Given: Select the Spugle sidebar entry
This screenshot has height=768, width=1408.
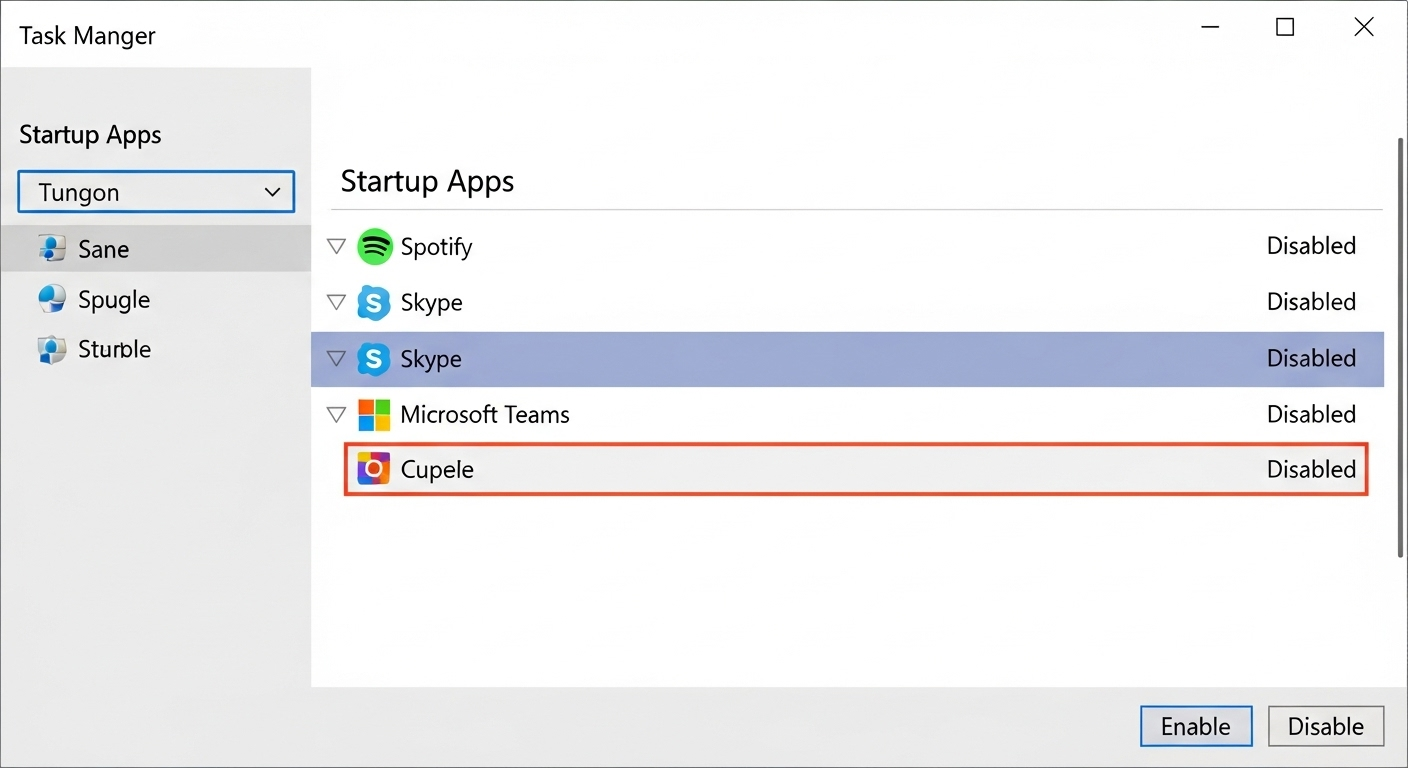Looking at the screenshot, I should pyautogui.click(x=112, y=299).
